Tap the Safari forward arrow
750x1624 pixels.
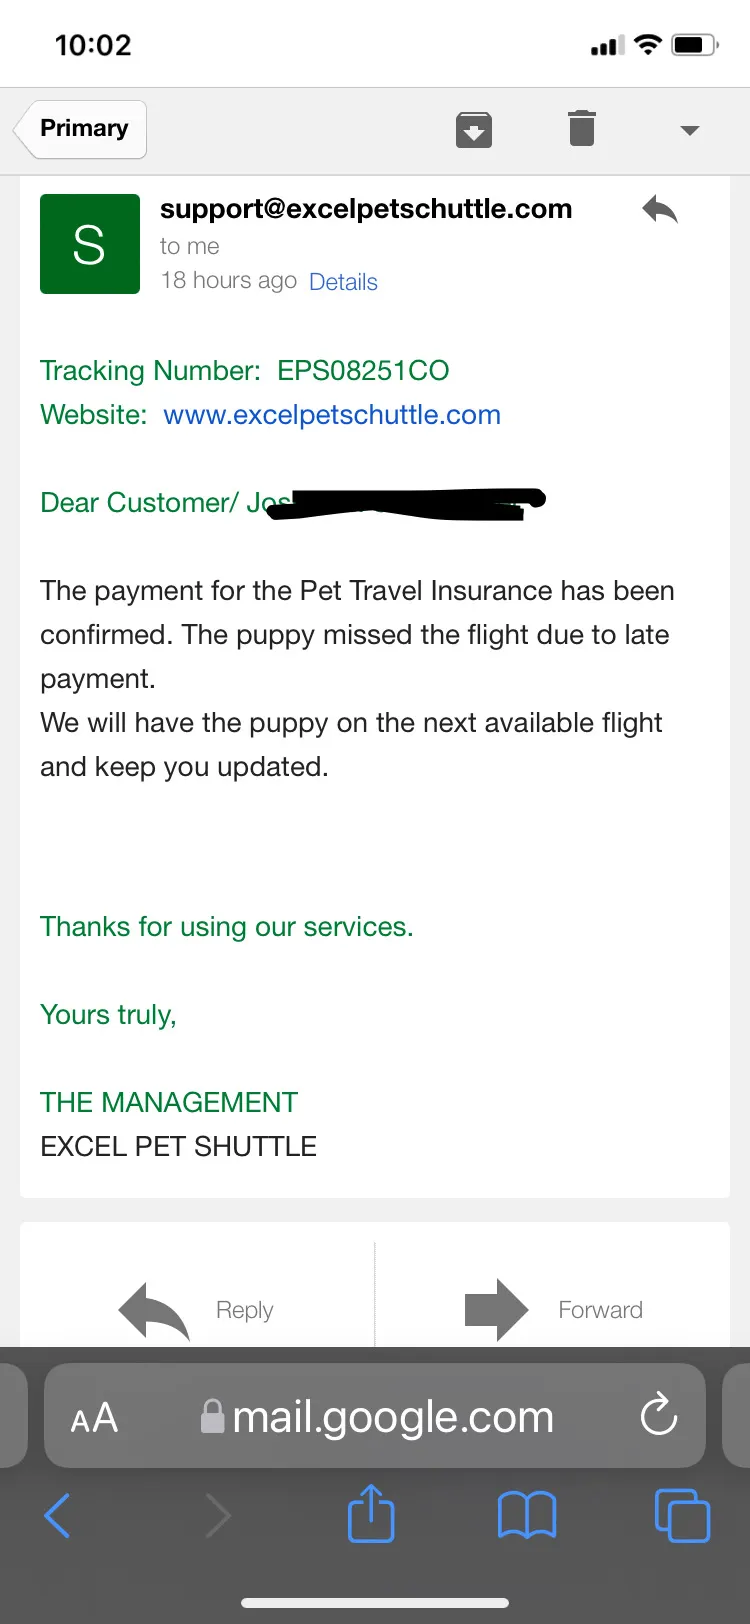click(218, 1516)
